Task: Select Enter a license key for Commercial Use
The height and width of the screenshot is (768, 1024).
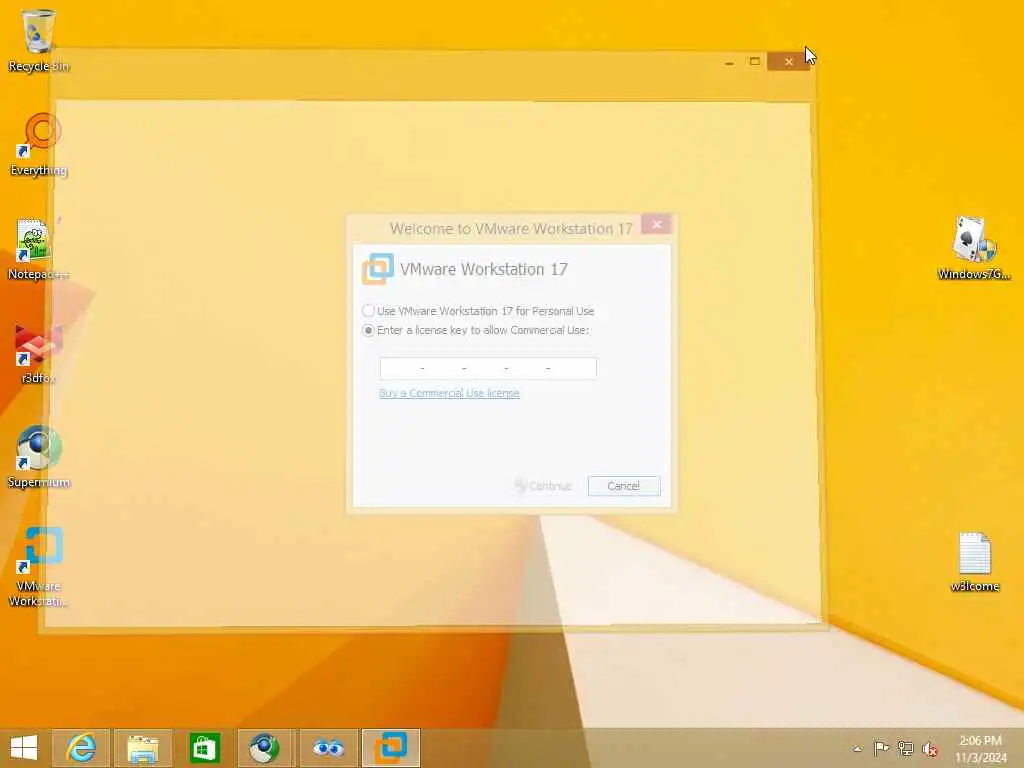Action: coord(476,330)
